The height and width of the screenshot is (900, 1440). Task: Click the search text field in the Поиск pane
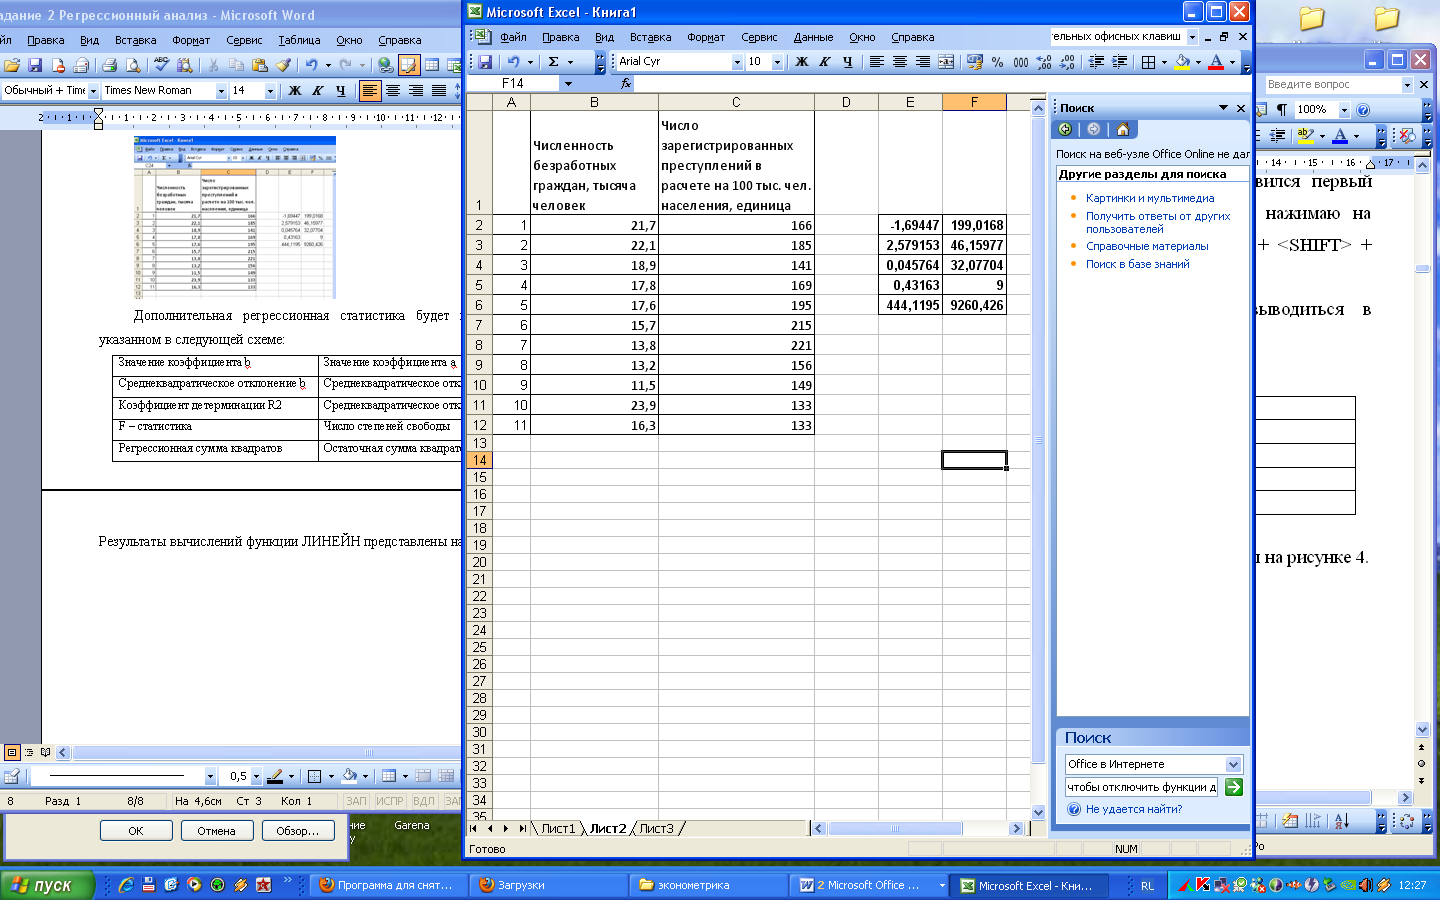pos(1142,787)
